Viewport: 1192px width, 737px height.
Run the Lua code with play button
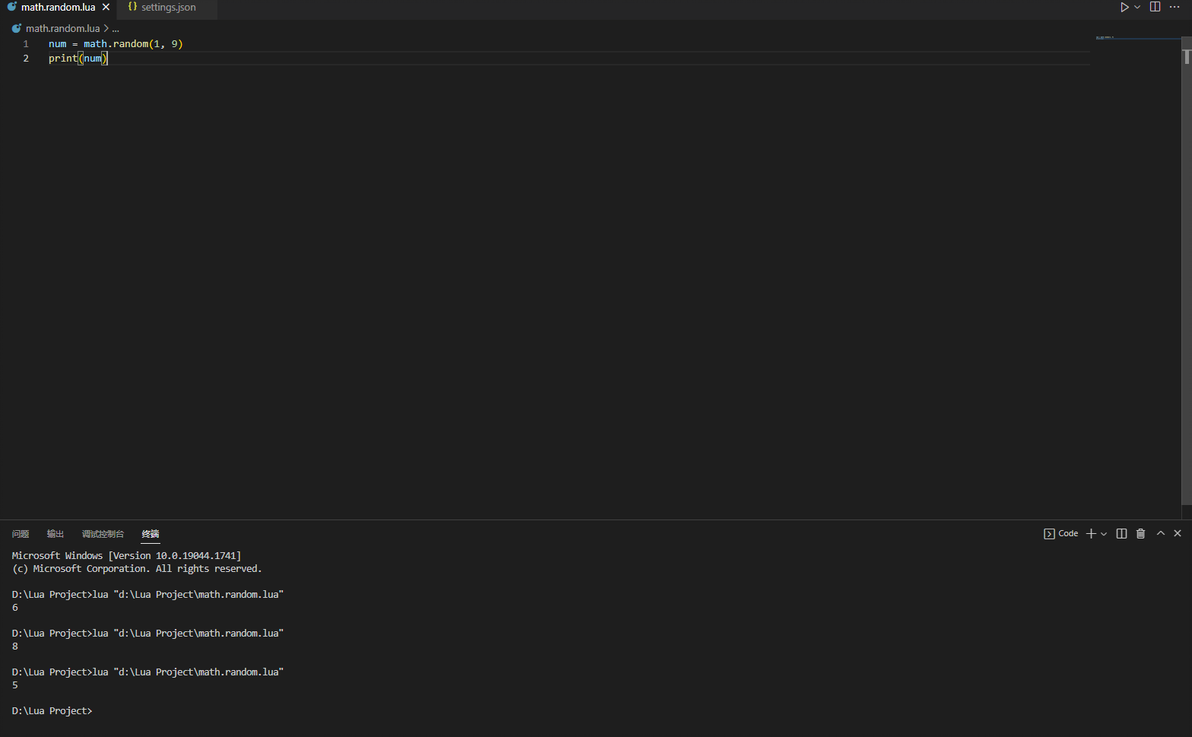pyautogui.click(x=1124, y=7)
